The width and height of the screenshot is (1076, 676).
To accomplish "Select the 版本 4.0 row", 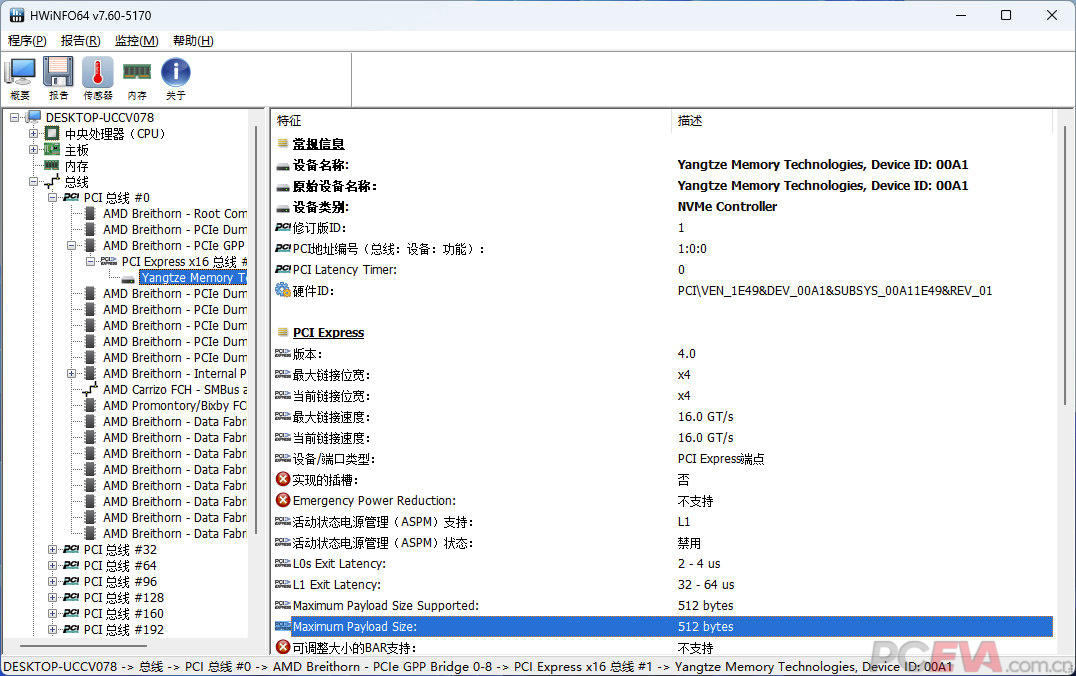I will tap(663, 353).
